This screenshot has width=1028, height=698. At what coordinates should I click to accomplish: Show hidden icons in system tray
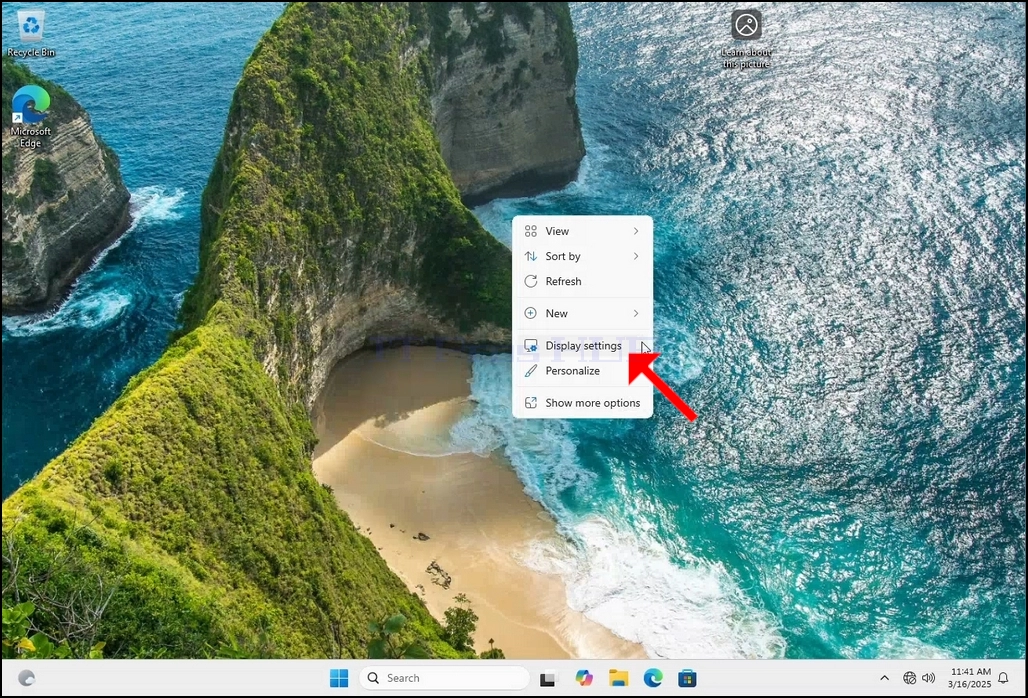coord(884,678)
